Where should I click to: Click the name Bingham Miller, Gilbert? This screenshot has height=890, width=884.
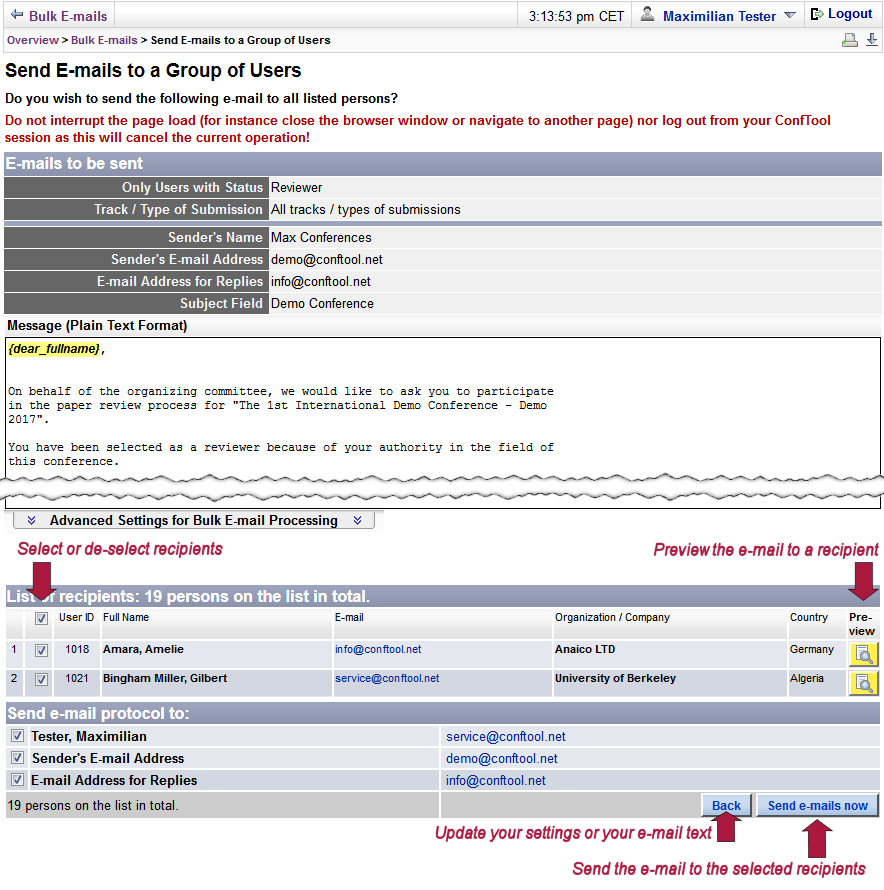165,678
